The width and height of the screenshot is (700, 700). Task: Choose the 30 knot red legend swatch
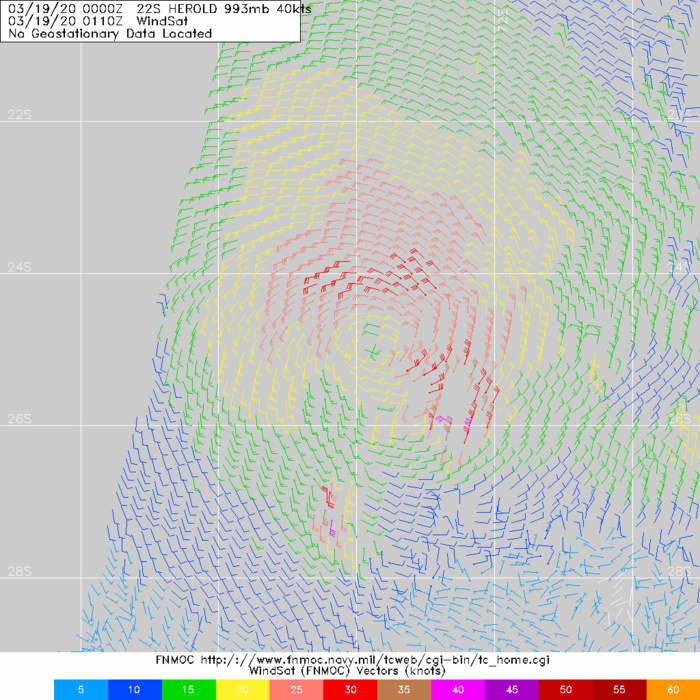click(x=350, y=690)
